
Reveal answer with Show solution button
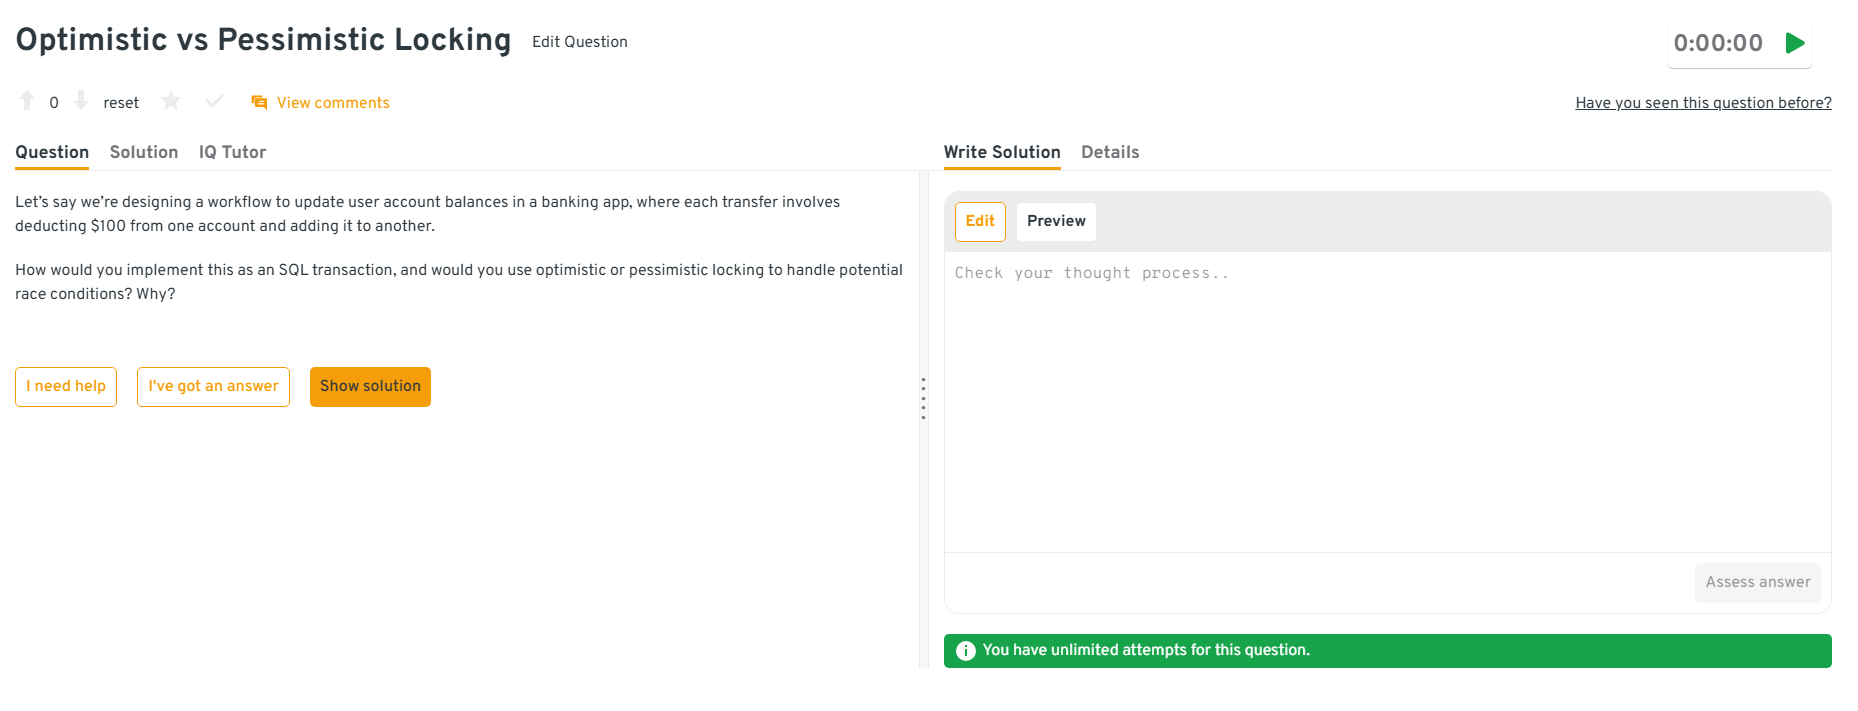[370, 387]
